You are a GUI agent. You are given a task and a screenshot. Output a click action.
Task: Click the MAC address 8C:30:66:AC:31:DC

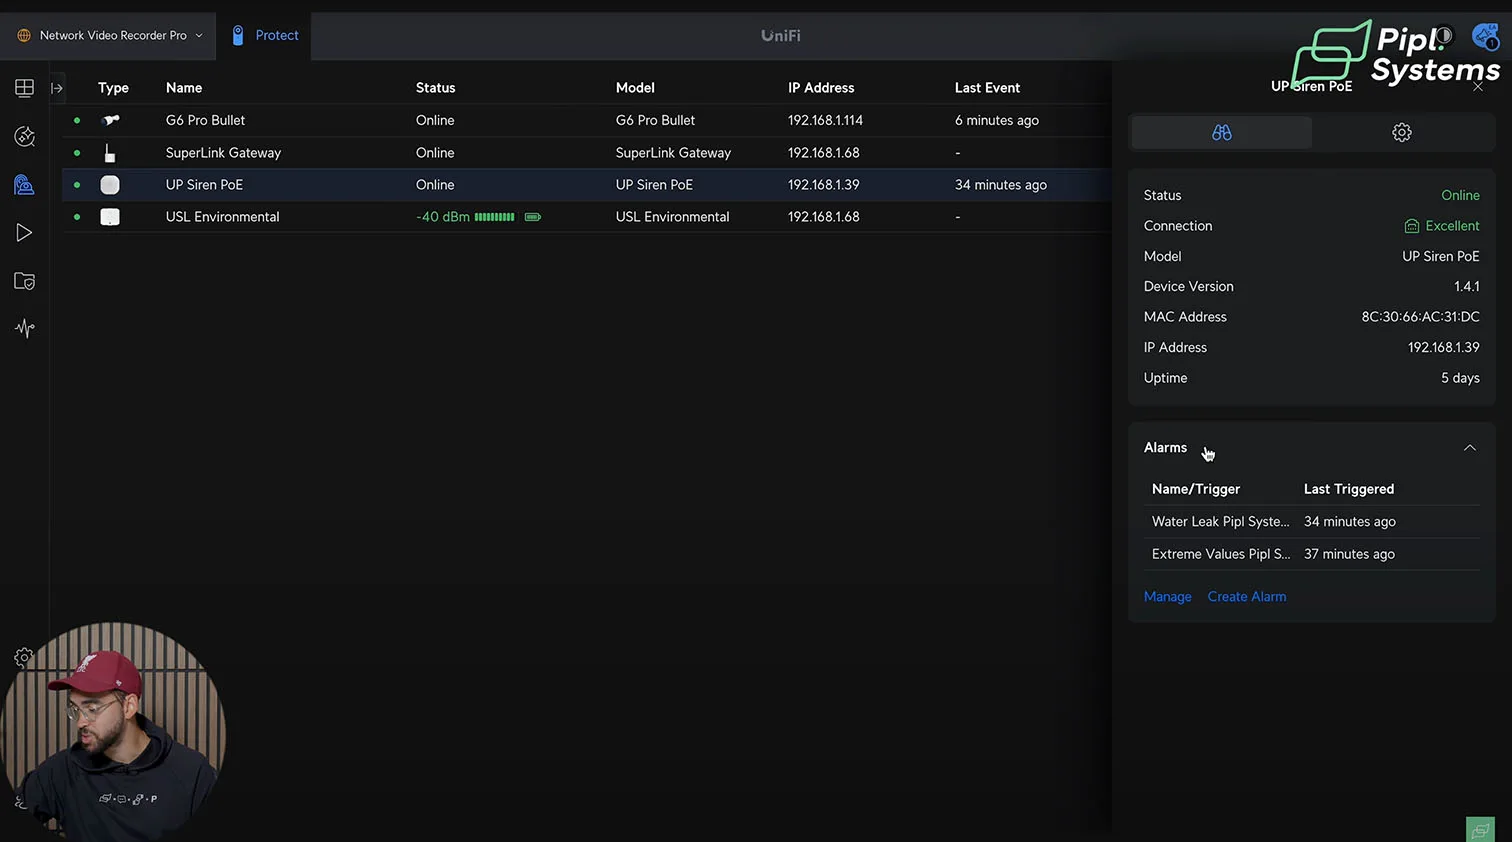[1420, 317]
